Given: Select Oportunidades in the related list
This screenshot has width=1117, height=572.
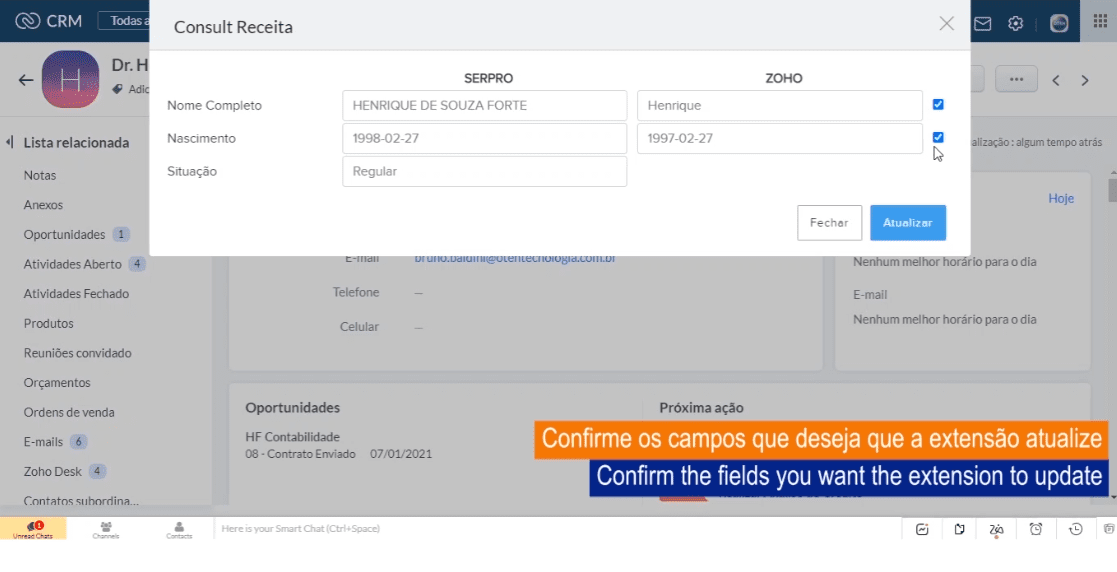Looking at the screenshot, I should pos(64,234).
